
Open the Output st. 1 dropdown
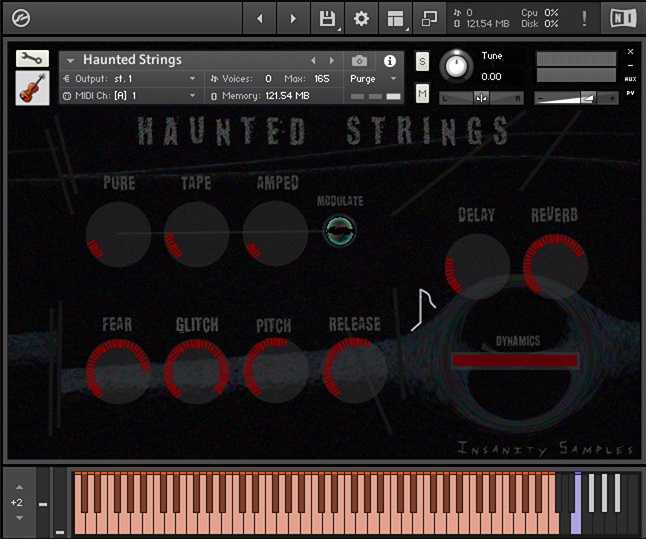tap(131, 78)
